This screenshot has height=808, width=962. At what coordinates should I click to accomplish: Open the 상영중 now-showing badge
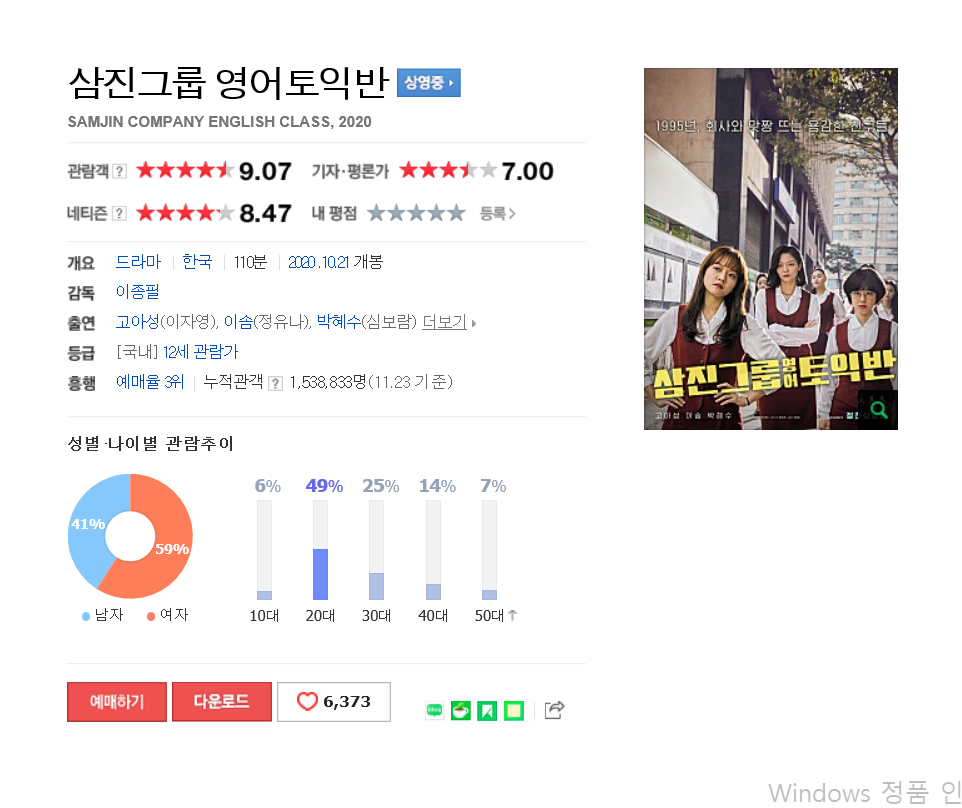pos(428,82)
